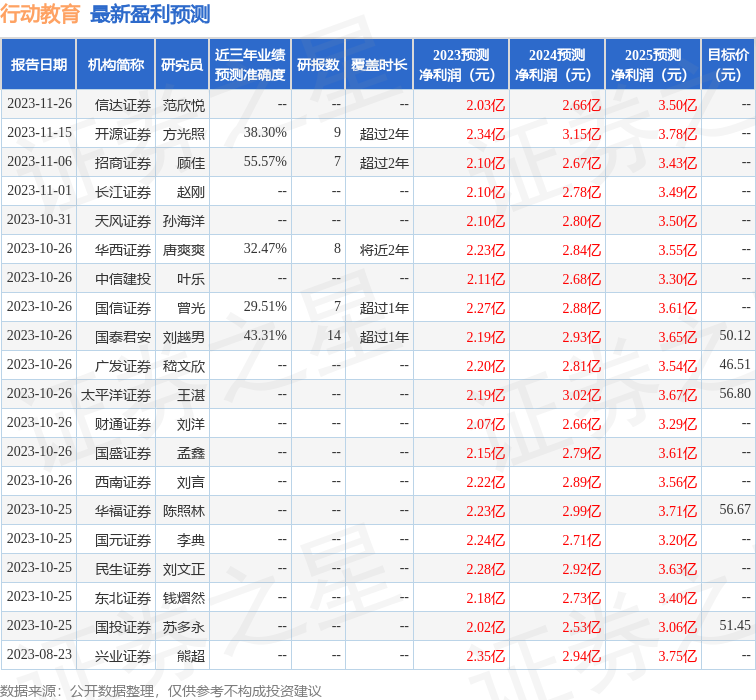
Task: Click accuracy value 32.47%
Action: pos(265,248)
